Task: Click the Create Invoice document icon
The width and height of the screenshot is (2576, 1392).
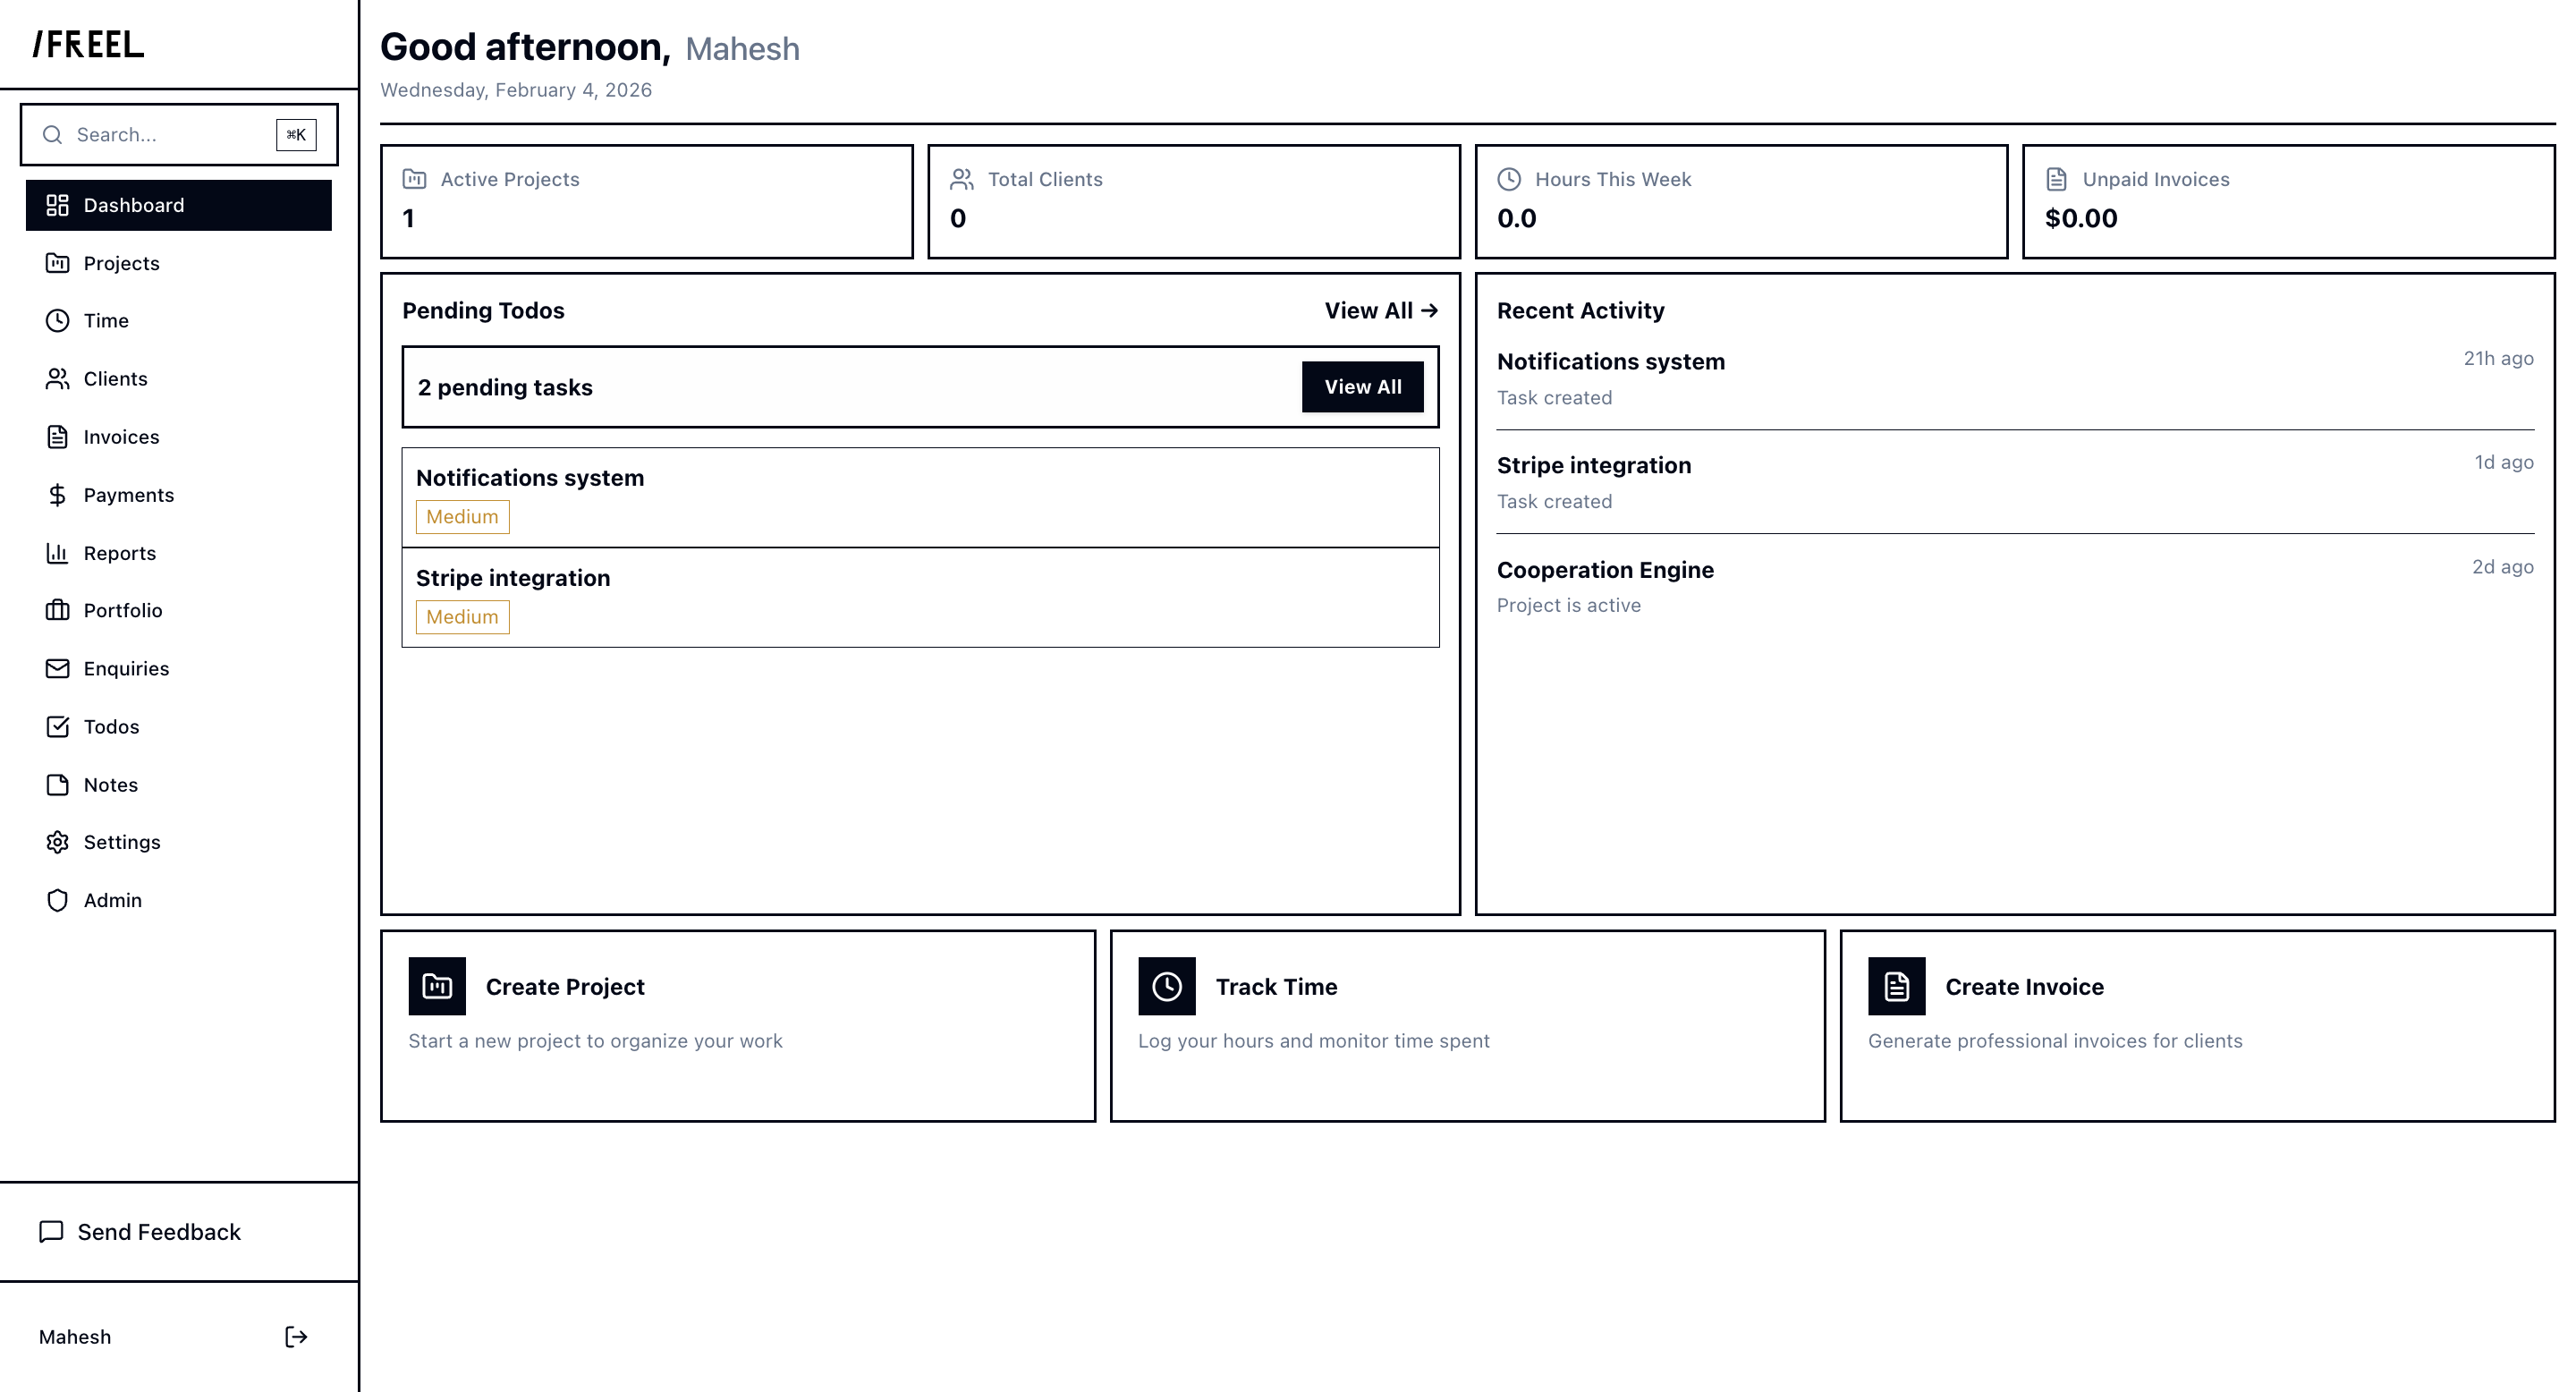Action: click(1896, 987)
